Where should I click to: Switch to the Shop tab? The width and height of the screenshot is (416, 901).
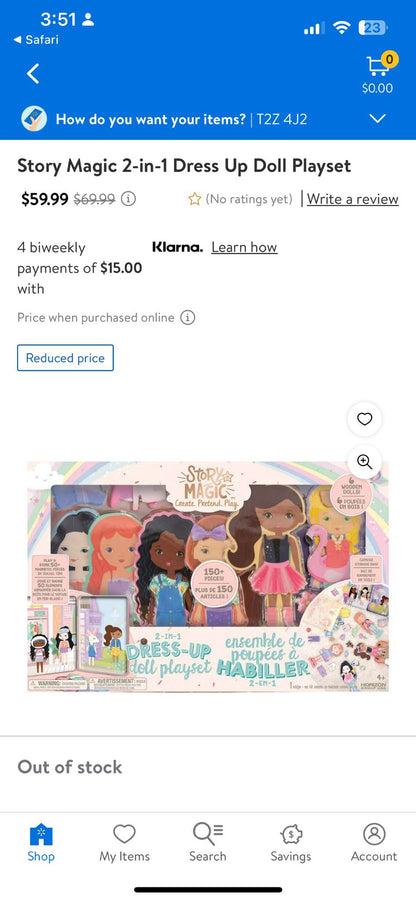[x=41, y=843]
